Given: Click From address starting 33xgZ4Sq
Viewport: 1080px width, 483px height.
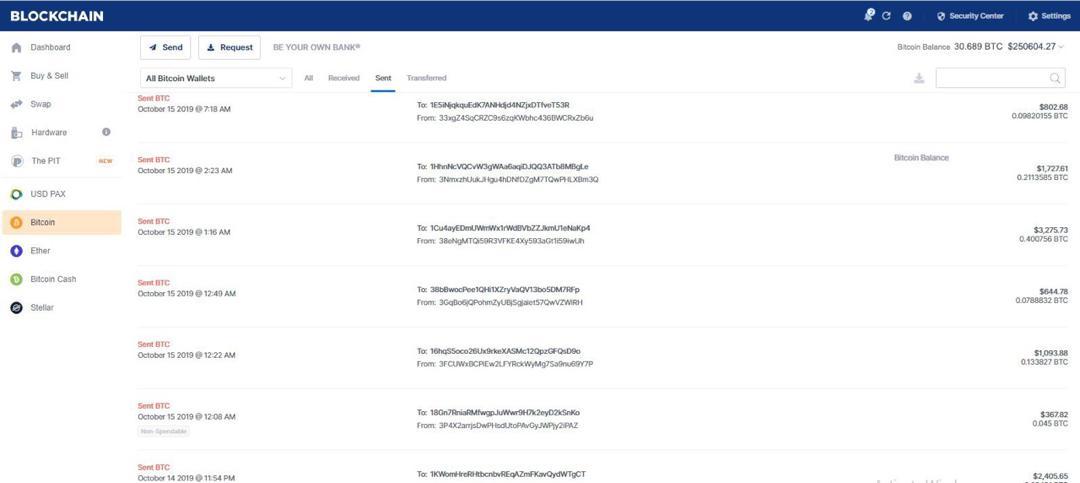Looking at the screenshot, I should tap(516, 118).
